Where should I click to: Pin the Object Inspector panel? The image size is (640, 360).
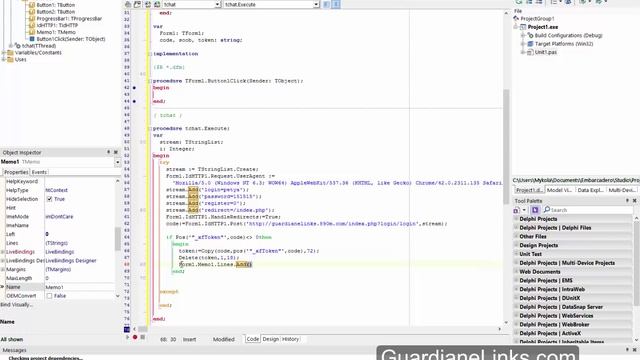click(x=109, y=152)
